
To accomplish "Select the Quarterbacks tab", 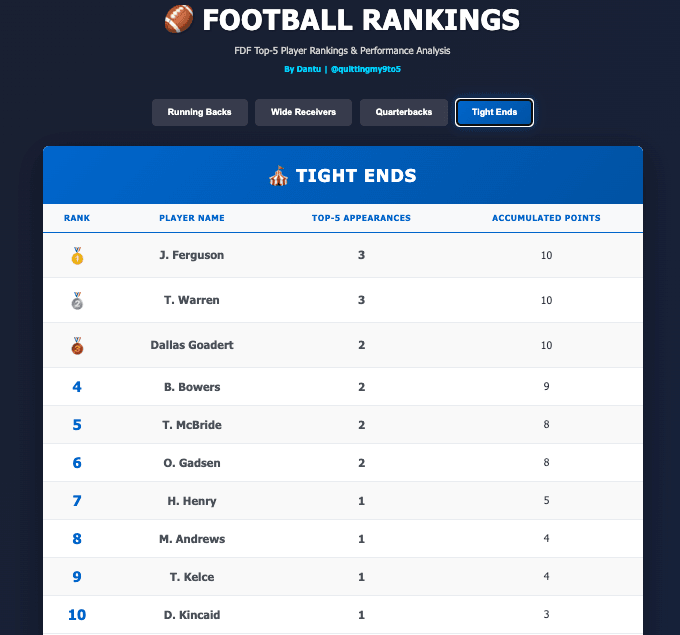I will [404, 113].
